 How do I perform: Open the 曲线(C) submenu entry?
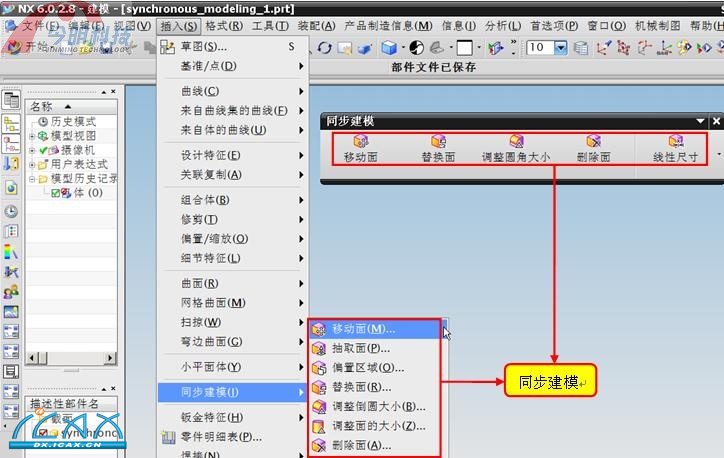(x=233, y=91)
